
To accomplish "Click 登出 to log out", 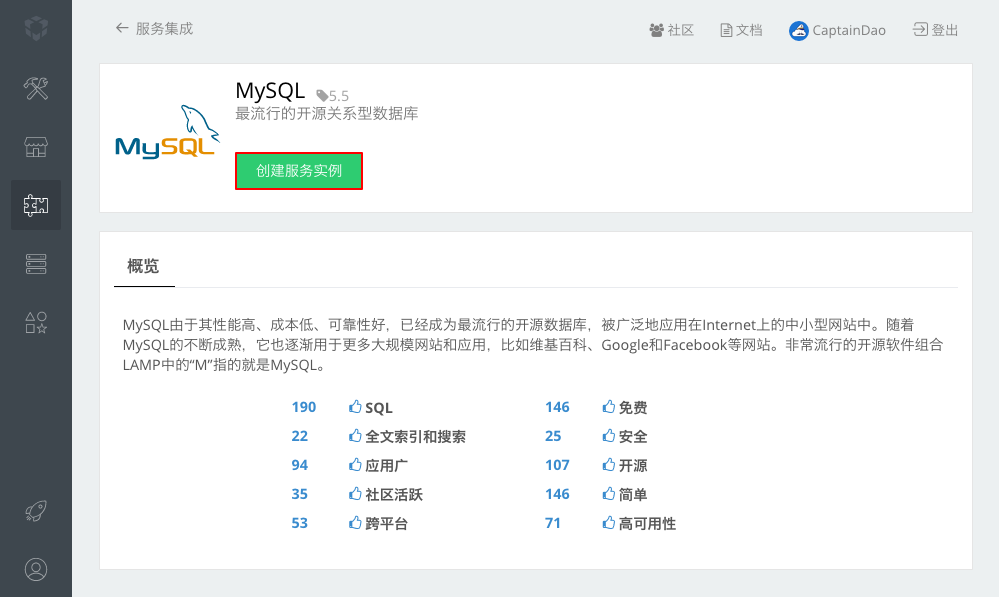I will [935, 30].
